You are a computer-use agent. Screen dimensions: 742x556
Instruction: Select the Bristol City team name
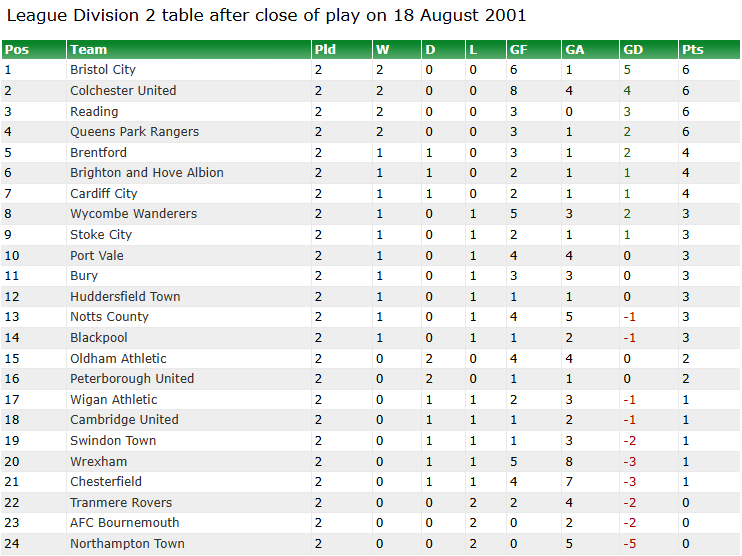pos(103,70)
